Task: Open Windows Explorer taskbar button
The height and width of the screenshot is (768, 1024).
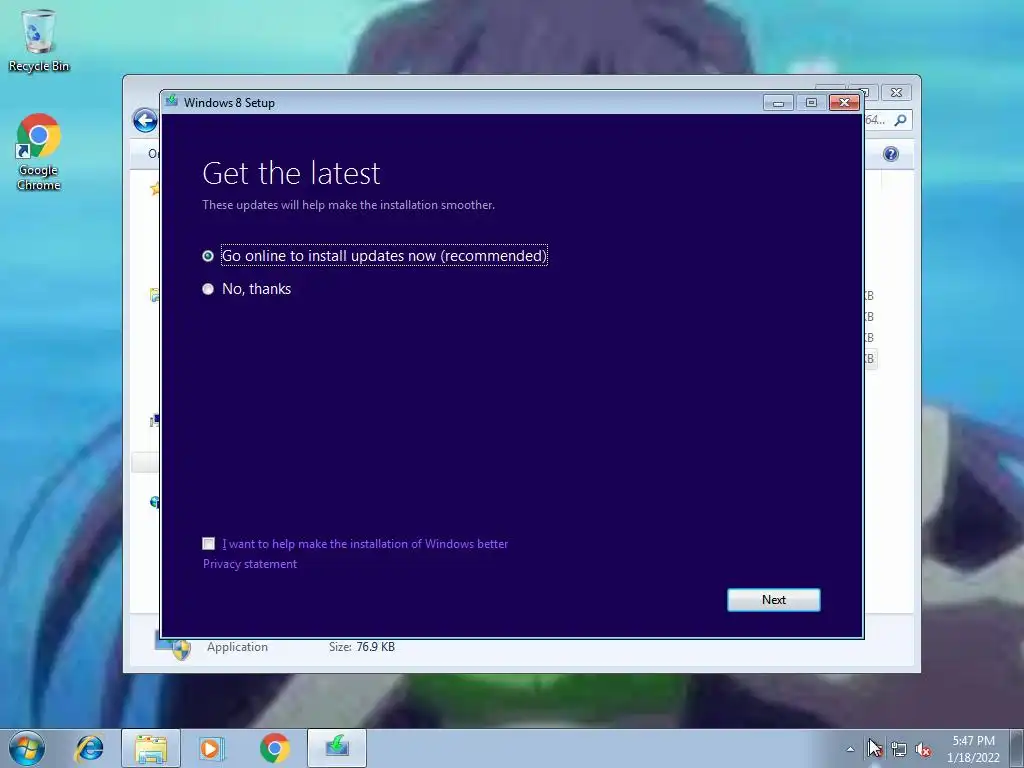Action: (x=151, y=748)
